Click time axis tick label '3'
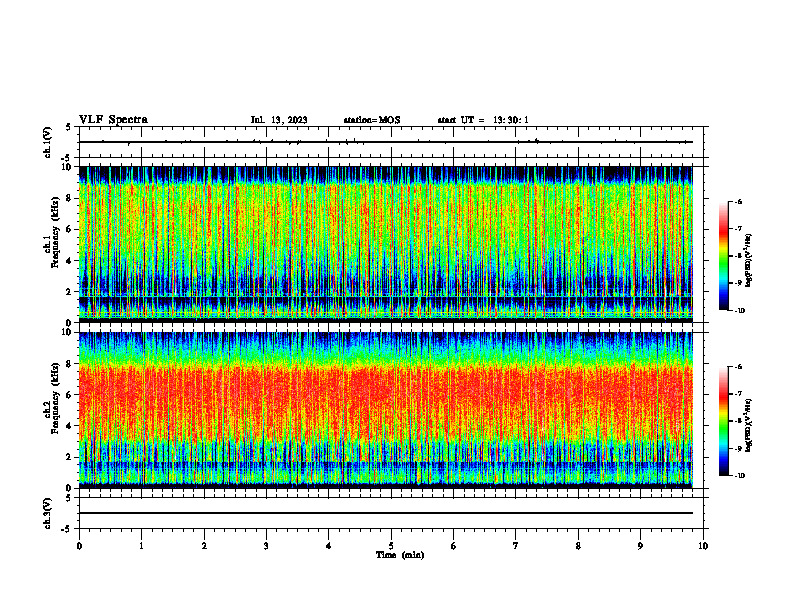The width and height of the screenshot is (792, 612). (x=266, y=546)
